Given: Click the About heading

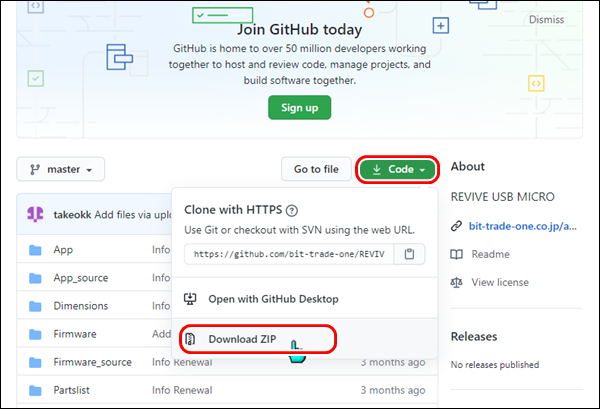Looking at the screenshot, I should point(468,166).
